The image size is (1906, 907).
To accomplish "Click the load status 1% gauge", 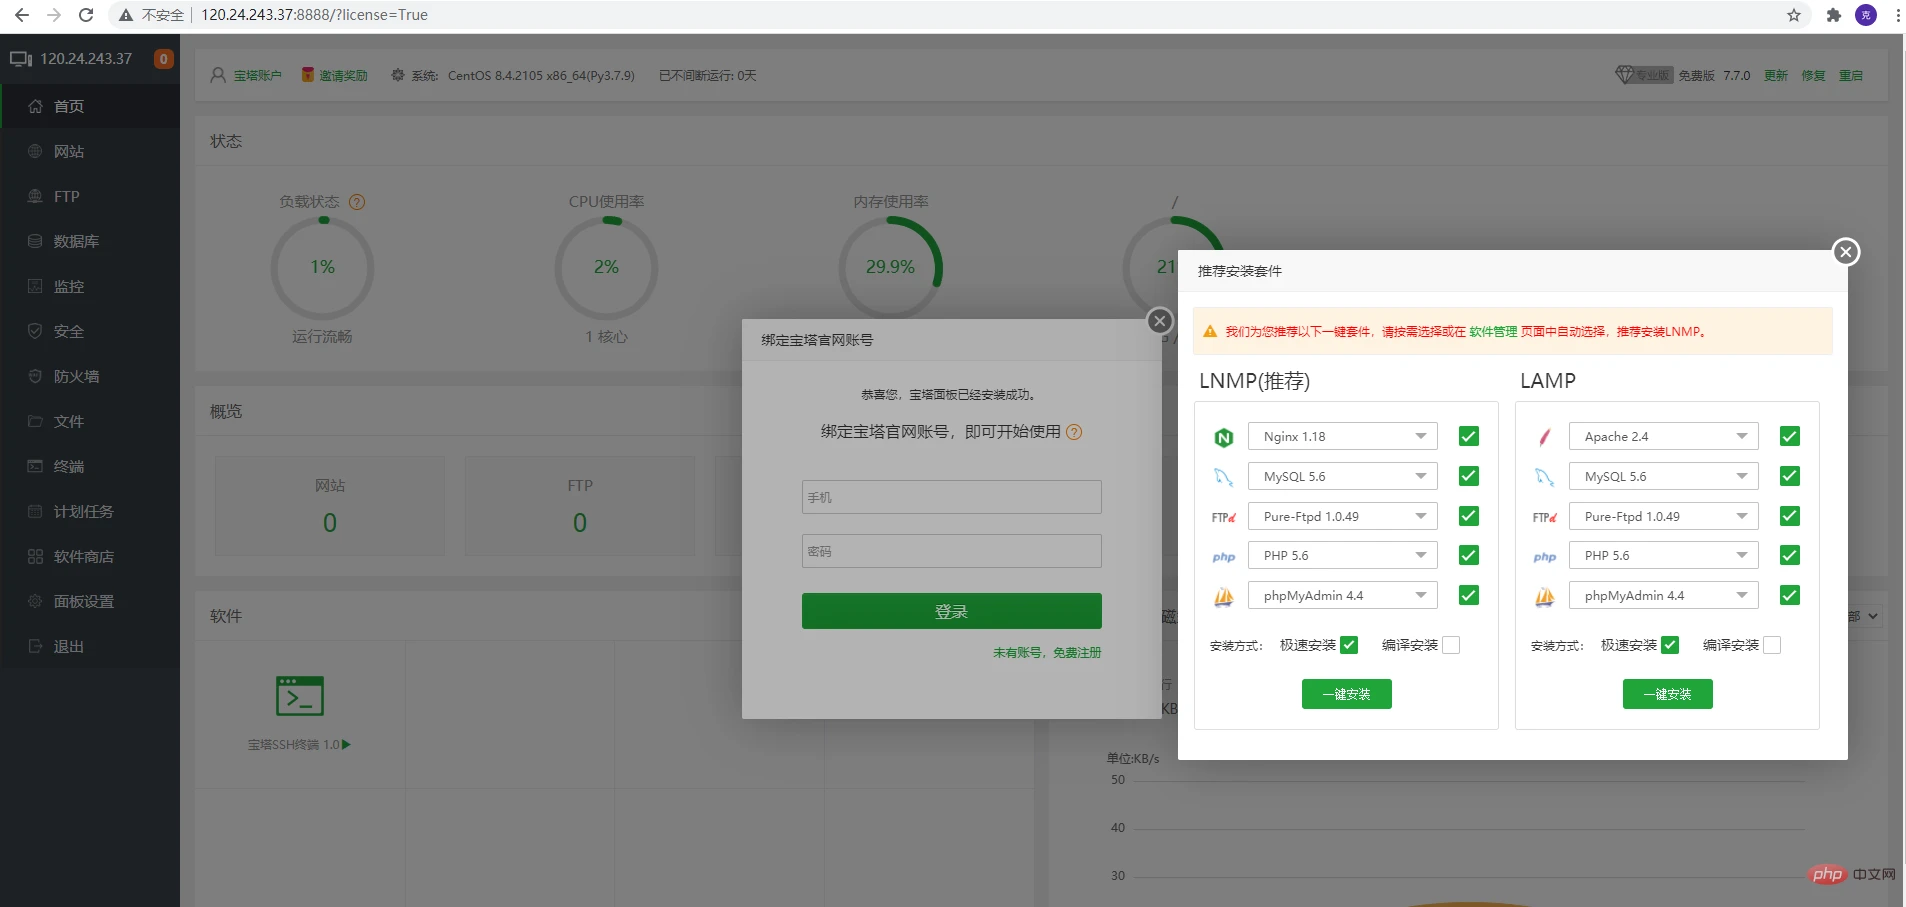I will point(322,268).
